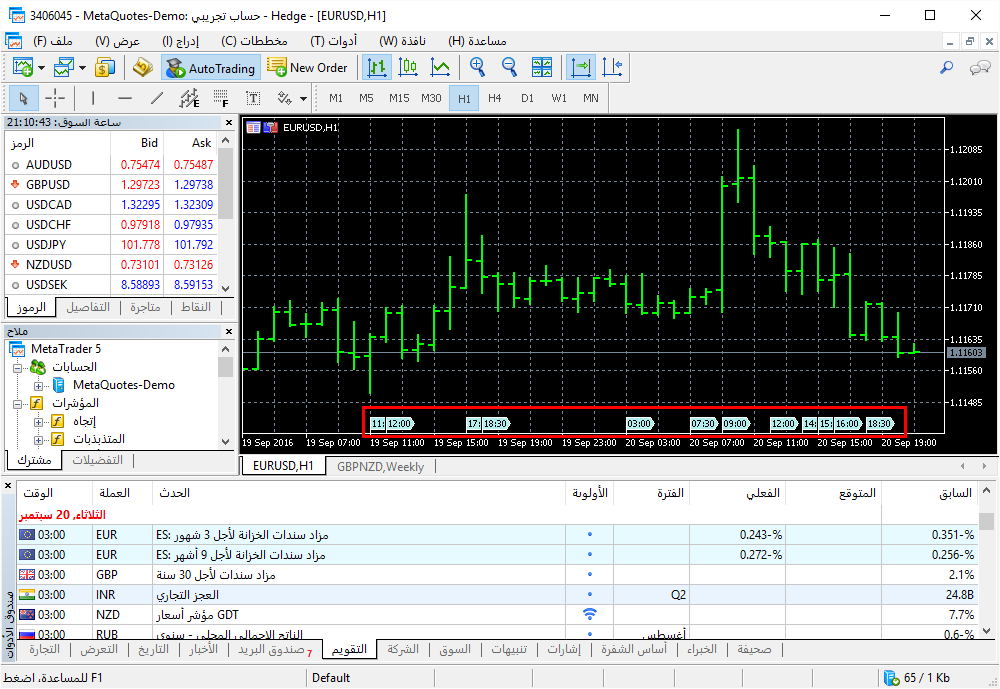
Task: Open the chat bubbles icon
Action: coord(980,68)
